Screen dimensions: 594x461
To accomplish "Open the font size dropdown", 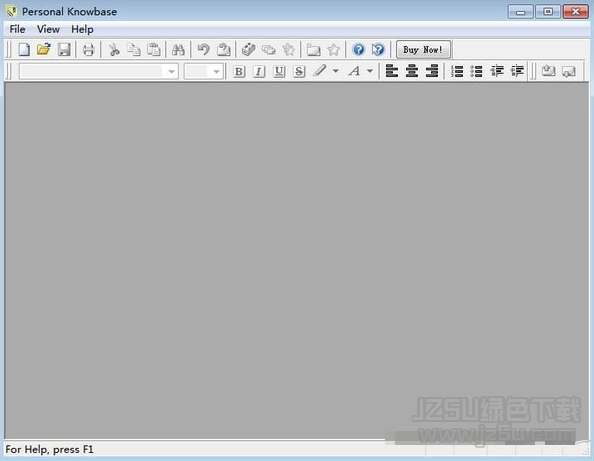I will coord(216,71).
